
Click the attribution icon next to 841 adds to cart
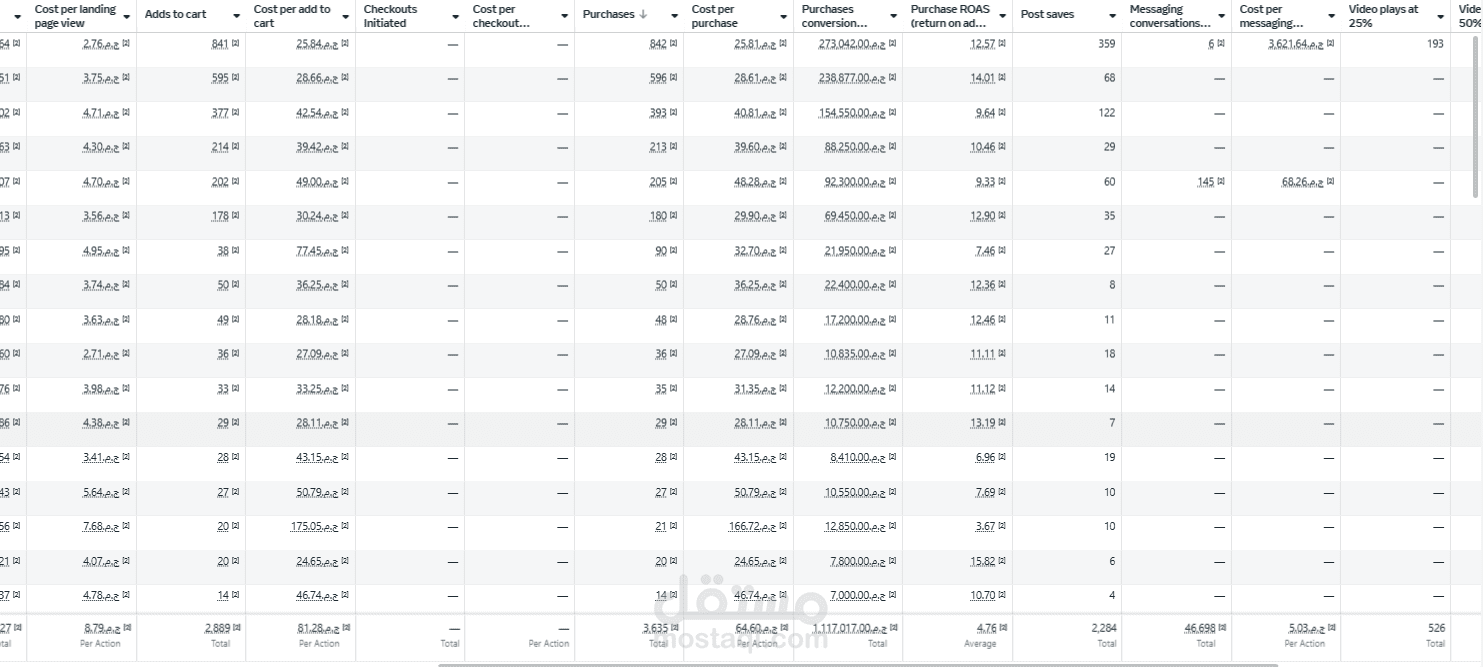(235, 43)
